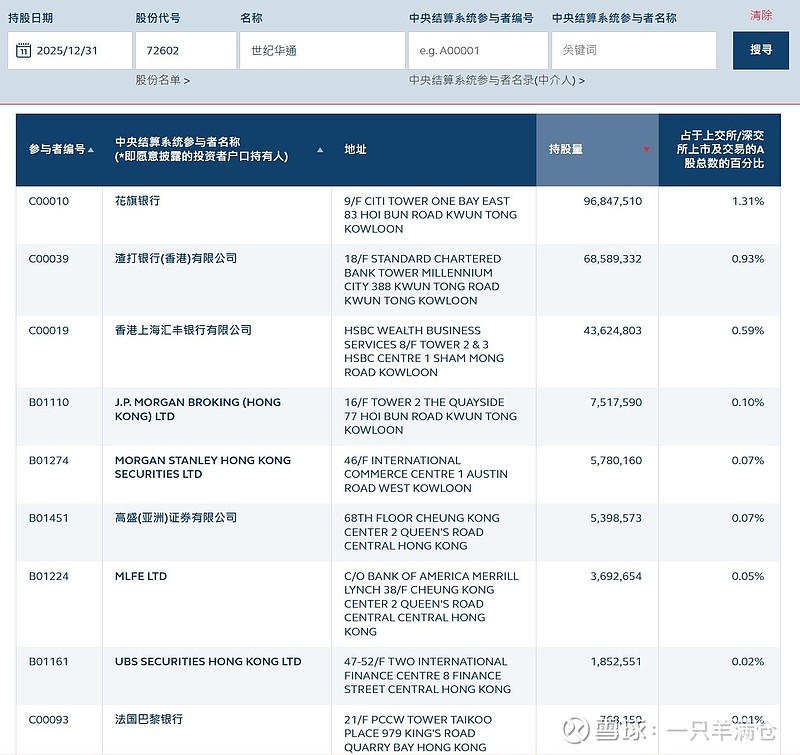The width and height of the screenshot is (800, 755).
Task: Open 中央结算系统参与者名录(中介人) link
Action: (496, 80)
